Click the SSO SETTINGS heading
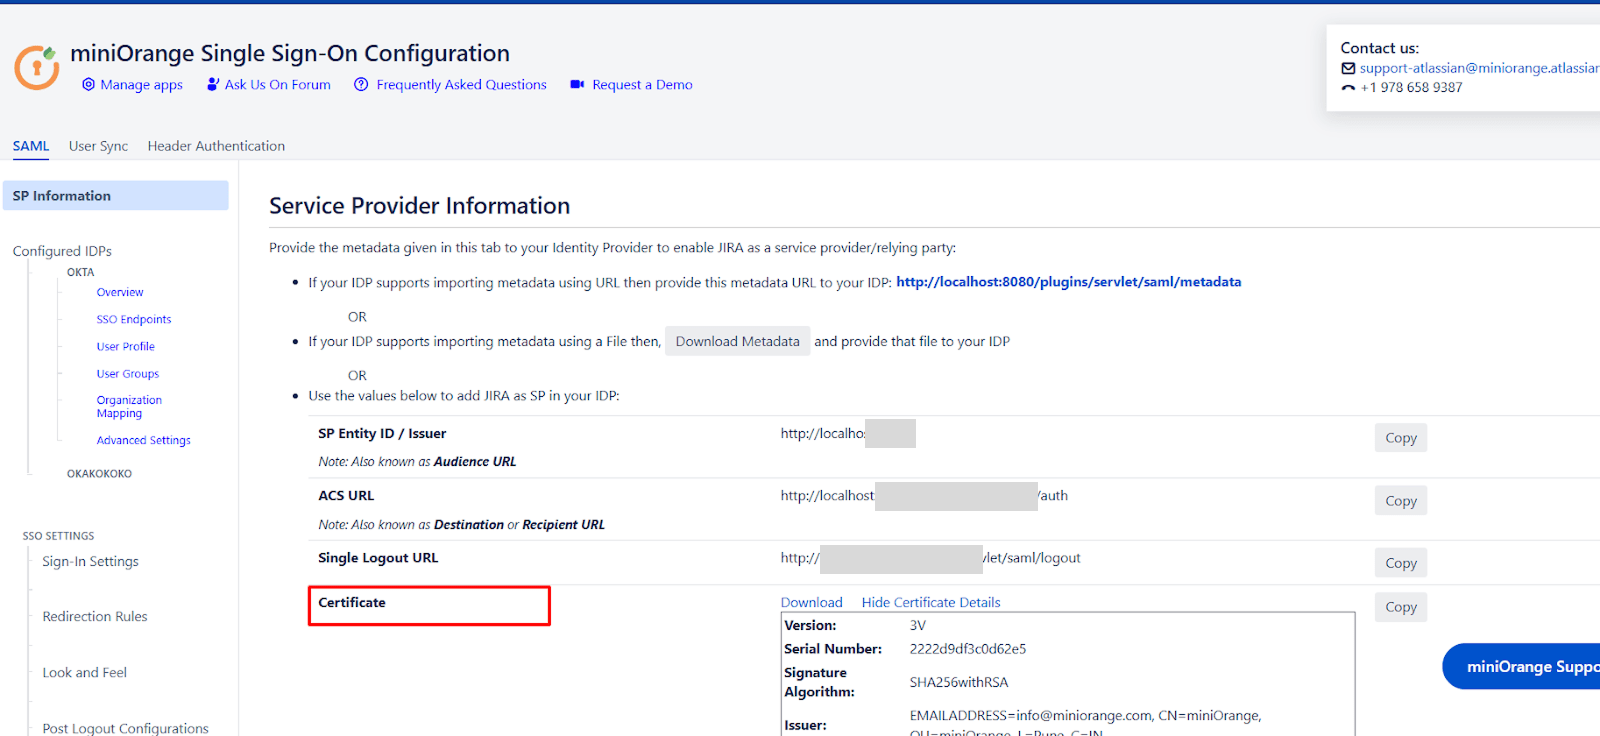The height and width of the screenshot is (736, 1600). click(x=58, y=536)
